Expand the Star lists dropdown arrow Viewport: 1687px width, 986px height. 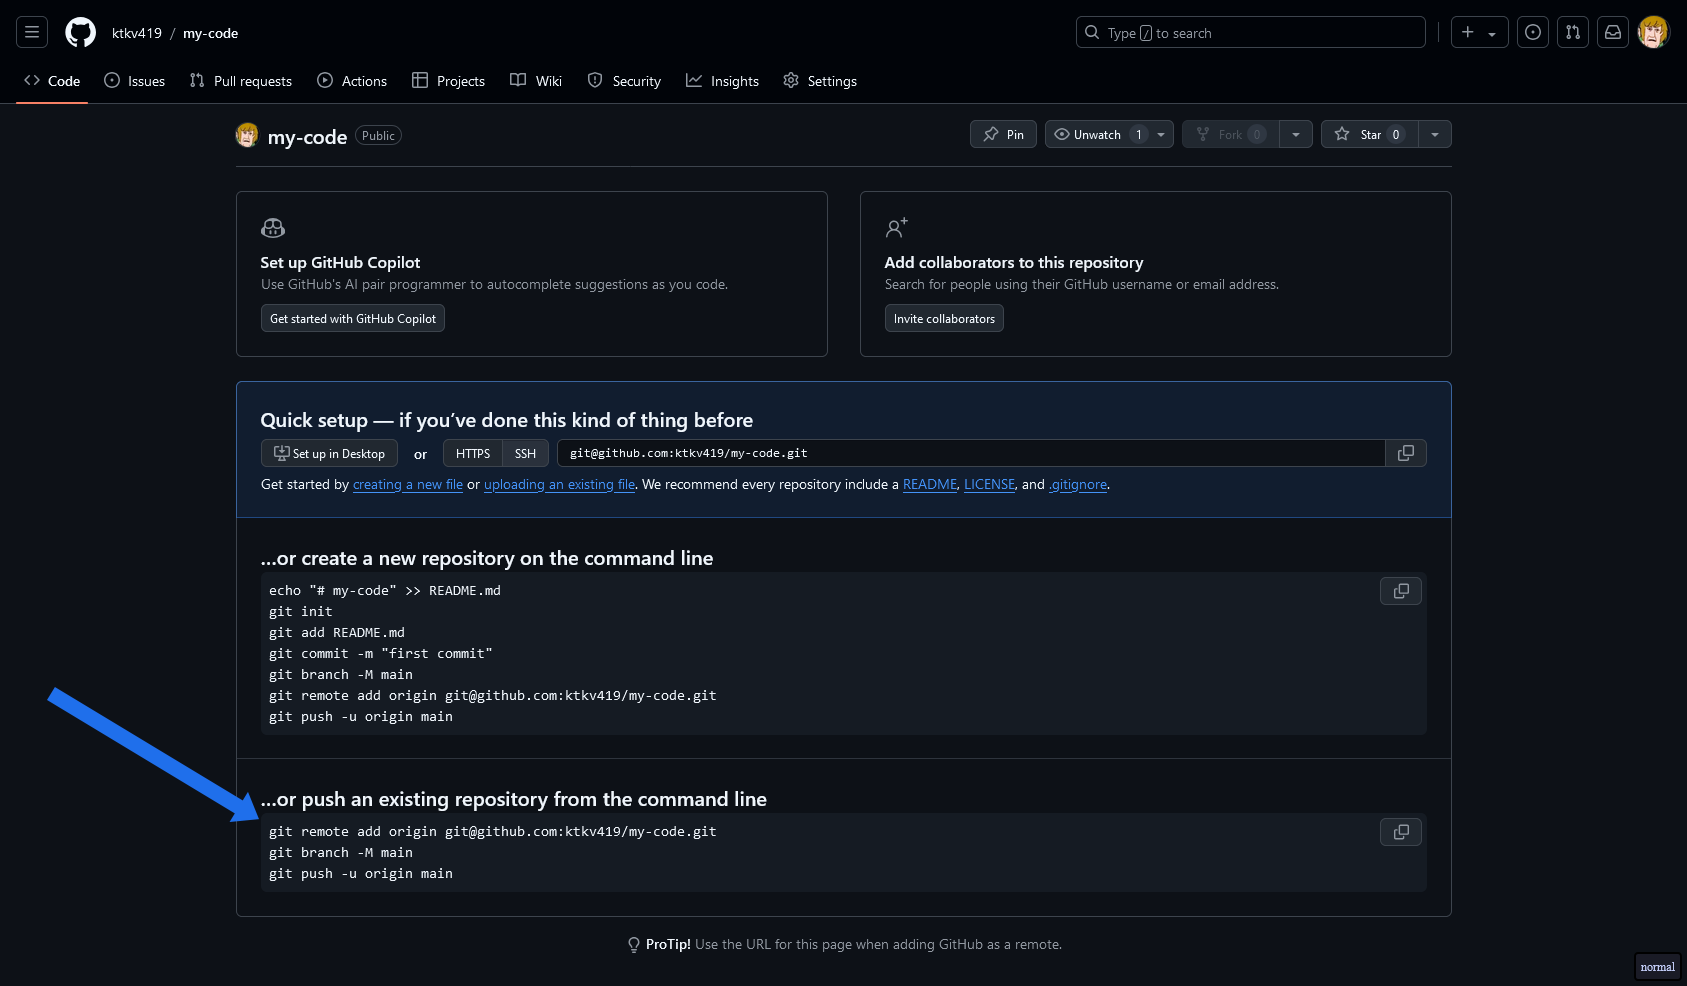click(1435, 134)
